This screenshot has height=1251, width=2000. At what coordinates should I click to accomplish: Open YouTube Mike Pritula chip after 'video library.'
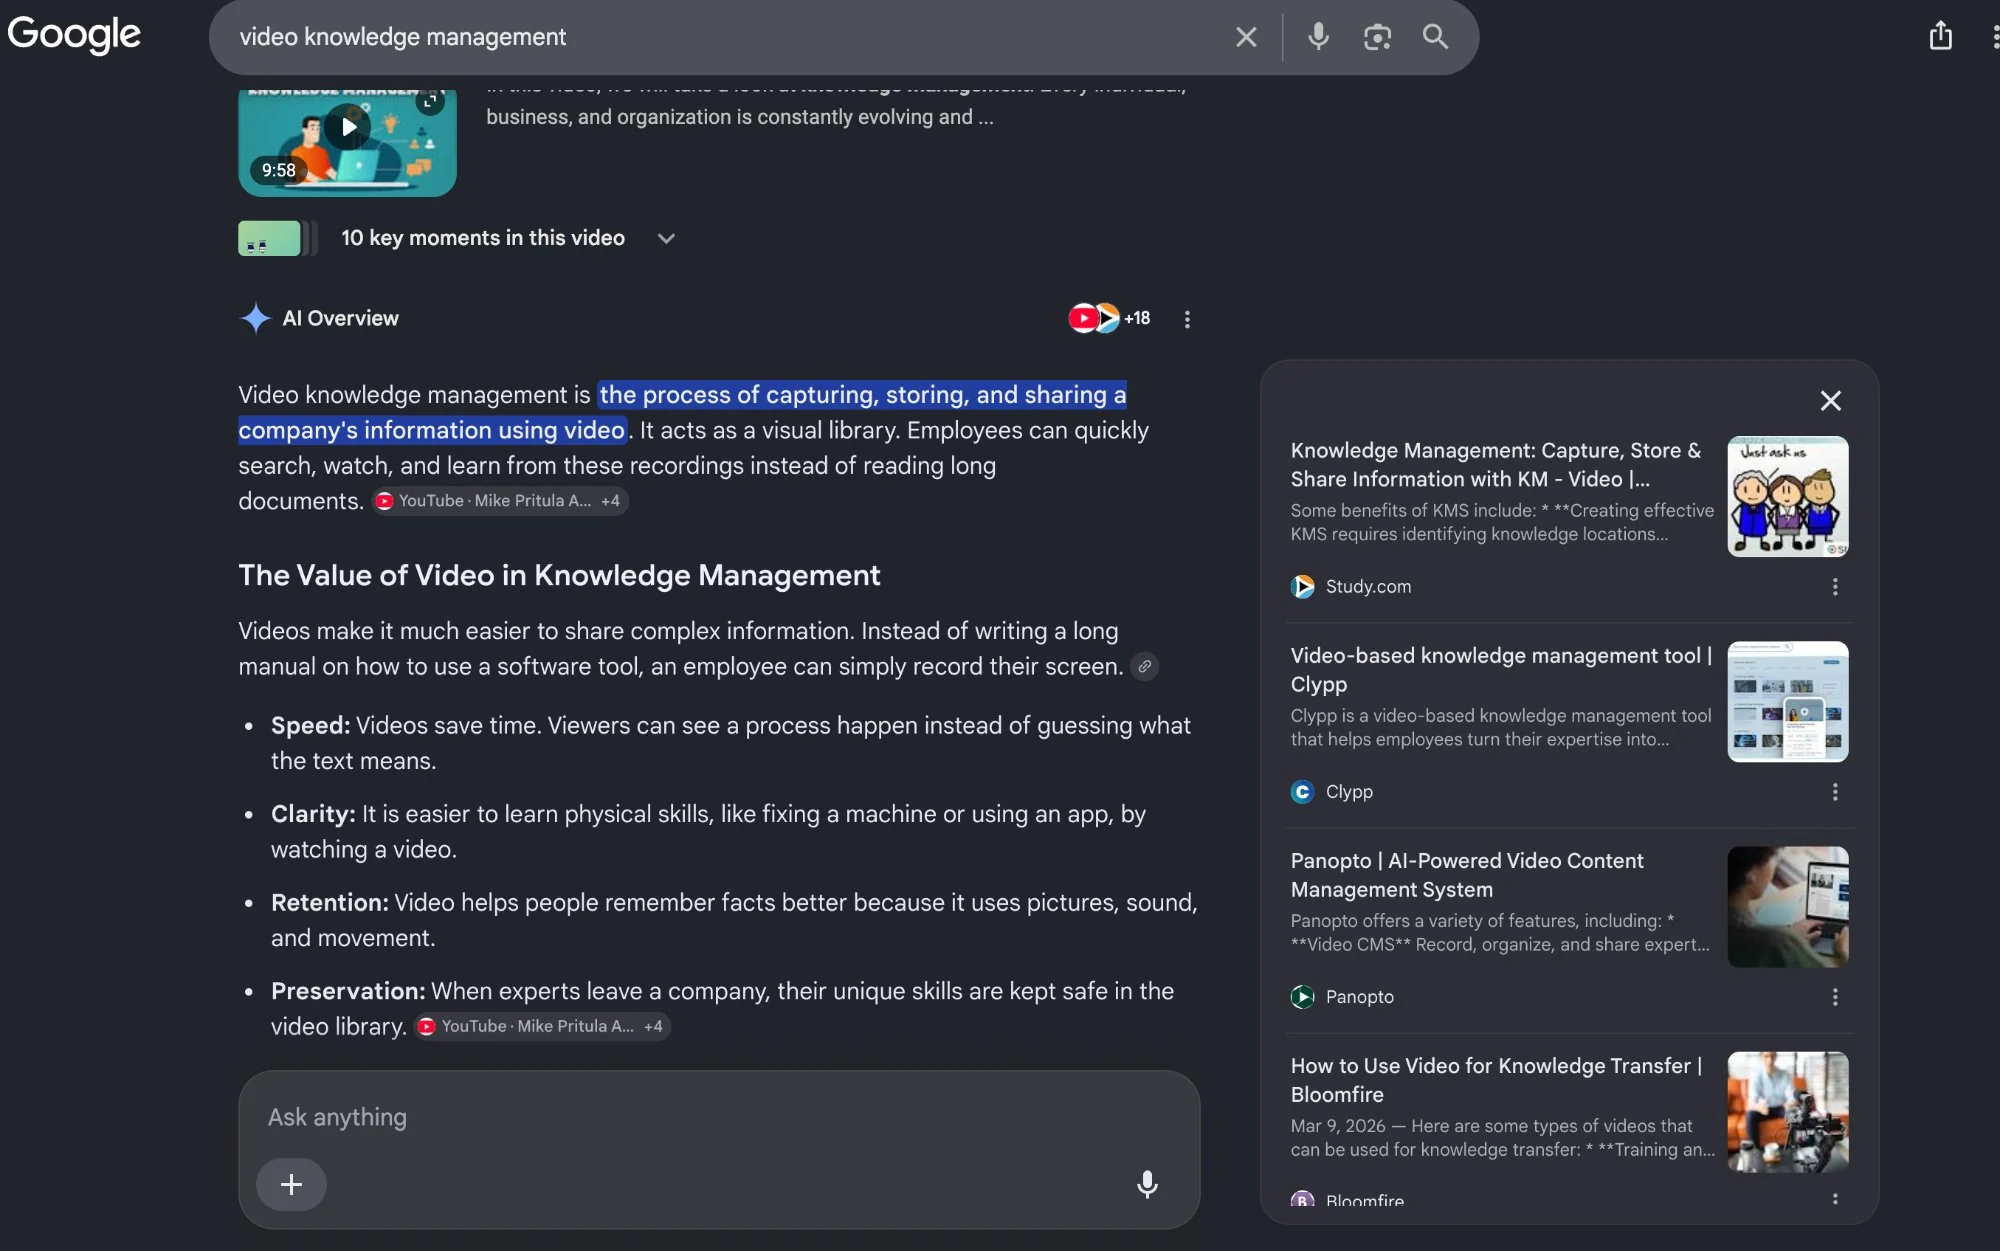542,1026
